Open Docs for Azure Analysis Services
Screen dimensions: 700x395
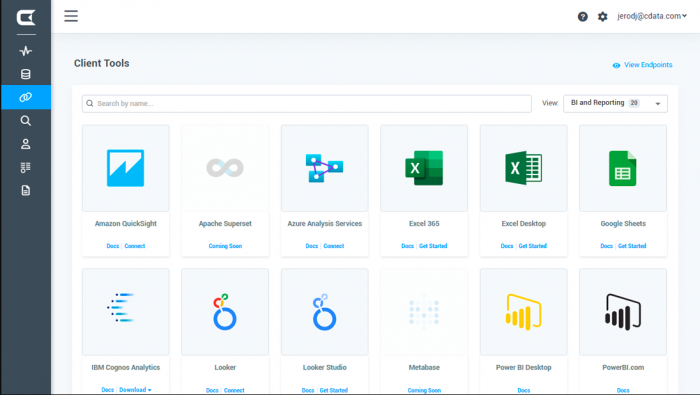312,246
